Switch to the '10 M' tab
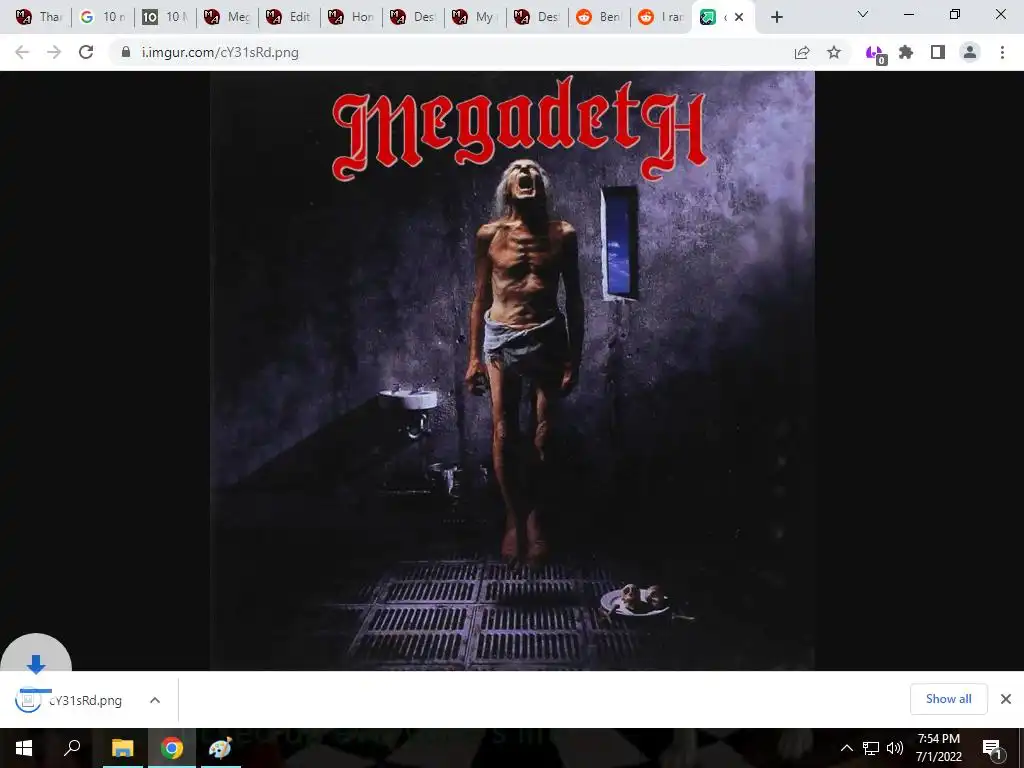The image size is (1024, 768). coord(164,17)
